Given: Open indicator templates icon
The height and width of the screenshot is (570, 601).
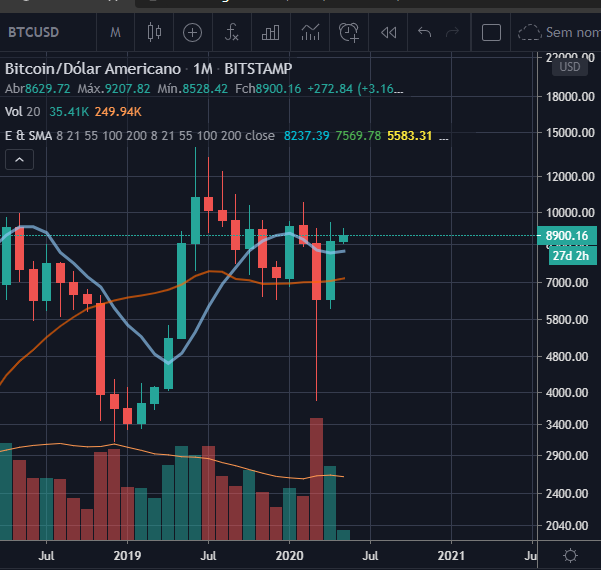Looking at the screenshot, I should [x=310, y=33].
